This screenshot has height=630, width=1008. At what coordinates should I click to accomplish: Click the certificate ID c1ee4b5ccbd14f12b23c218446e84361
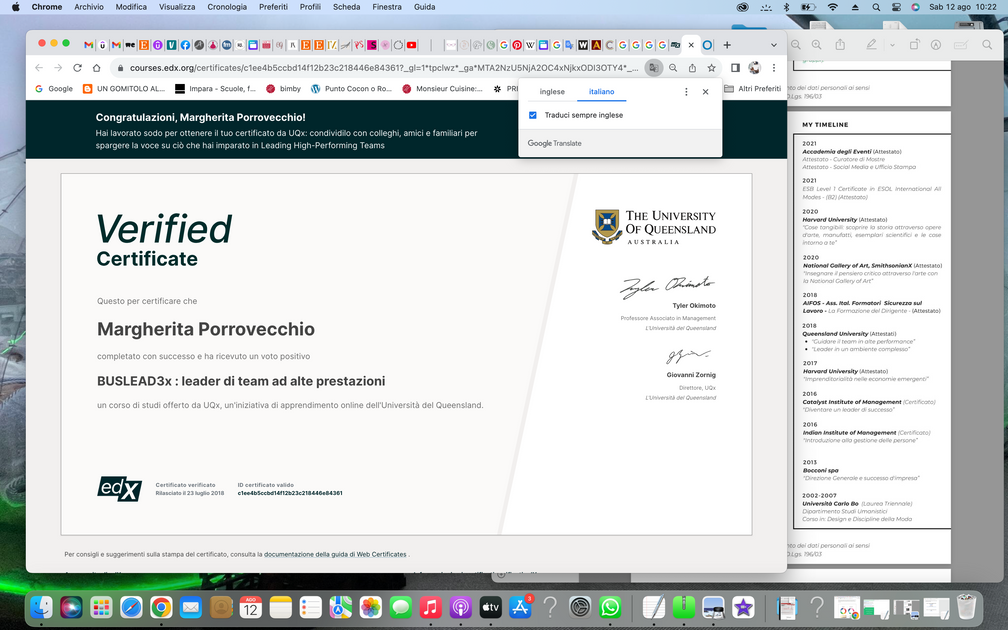[x=290, y=493]
